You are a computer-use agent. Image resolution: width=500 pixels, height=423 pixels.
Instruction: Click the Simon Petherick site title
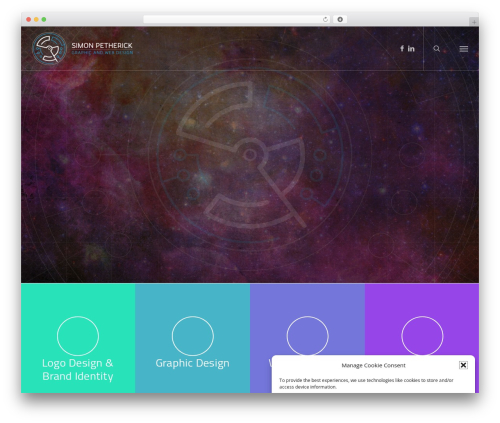pos(102,45)
